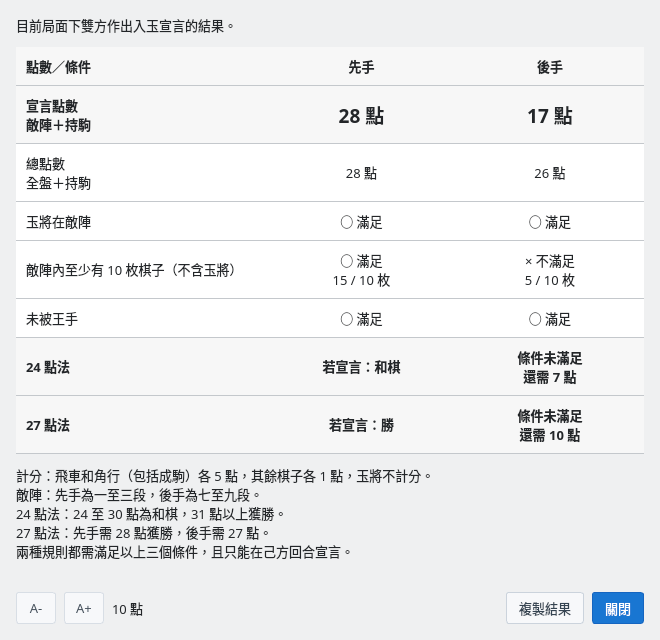
Task: Click the 27 點法 rule label
Action: (x=48, y=425)
